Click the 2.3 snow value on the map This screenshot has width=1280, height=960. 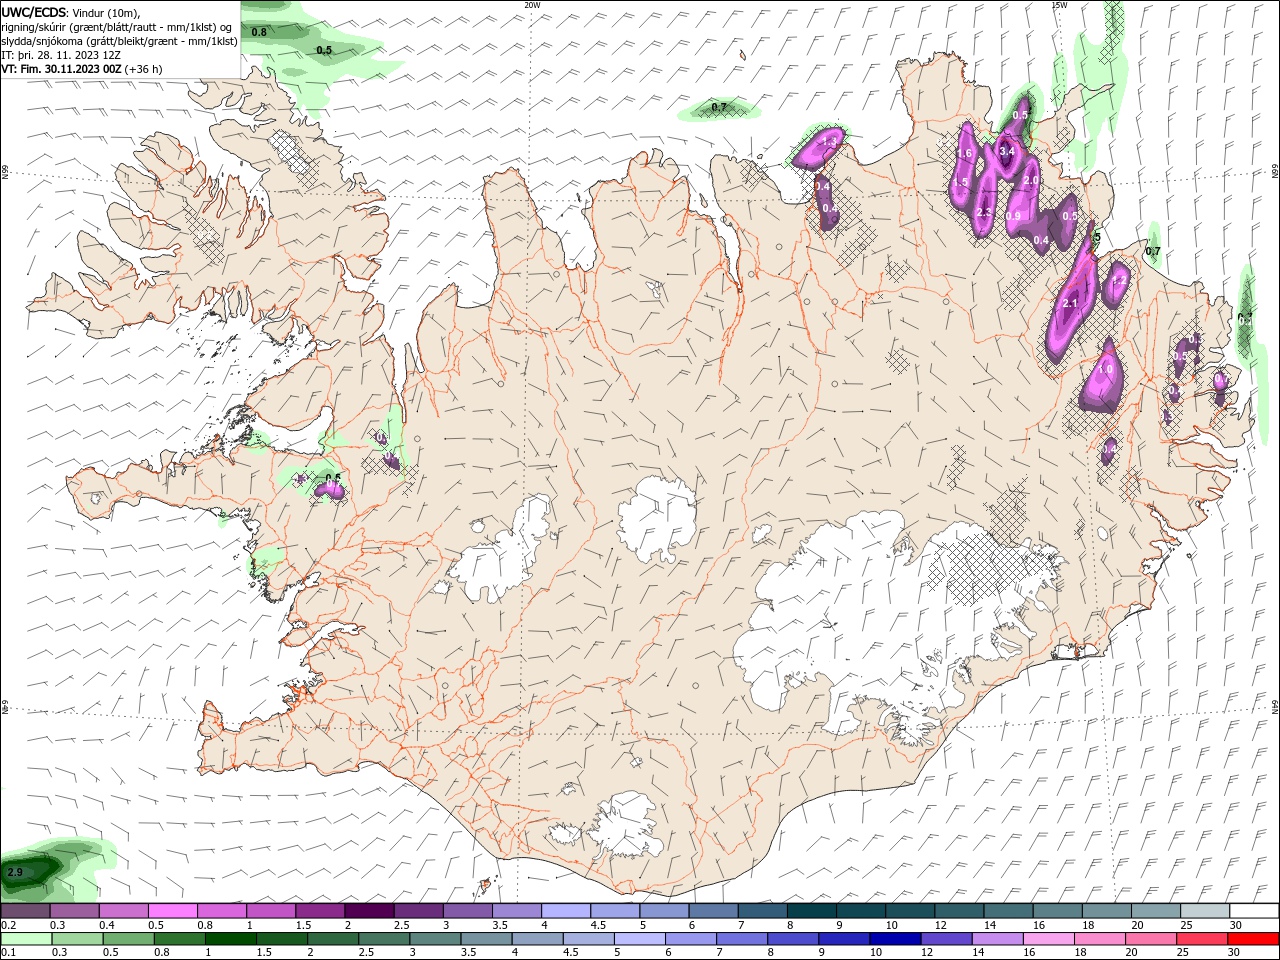tap(983, 212)
